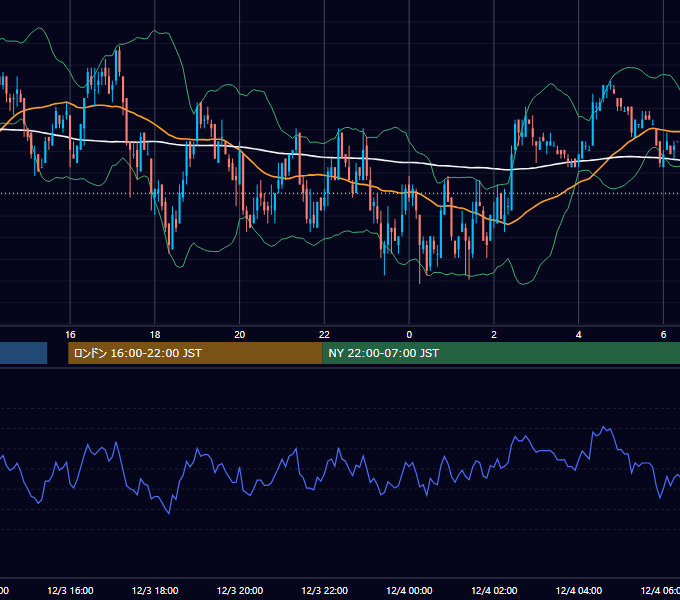Select the blue session bar before ロンドン

[x=23, y=353]
